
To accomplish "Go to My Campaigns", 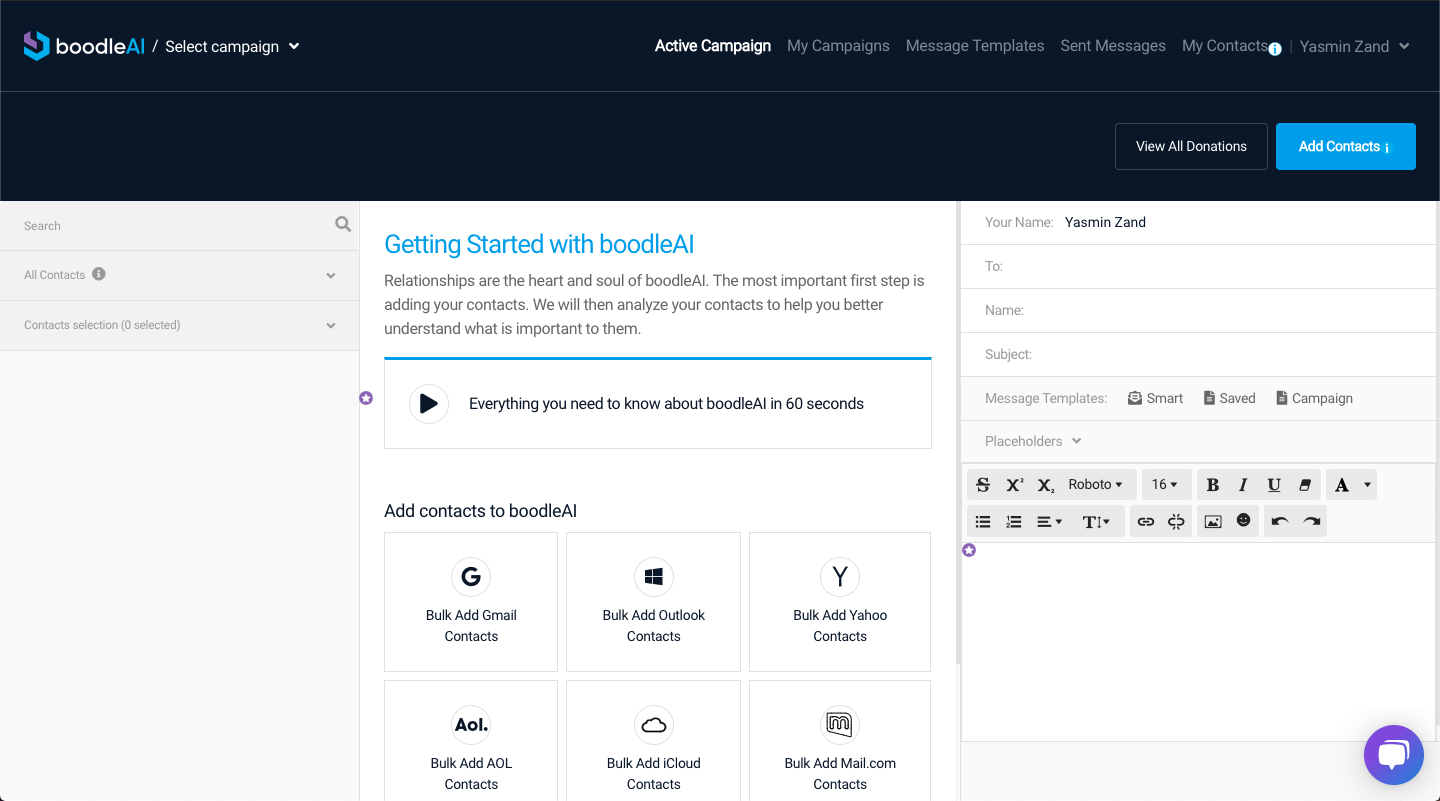I will click(838, 46).
